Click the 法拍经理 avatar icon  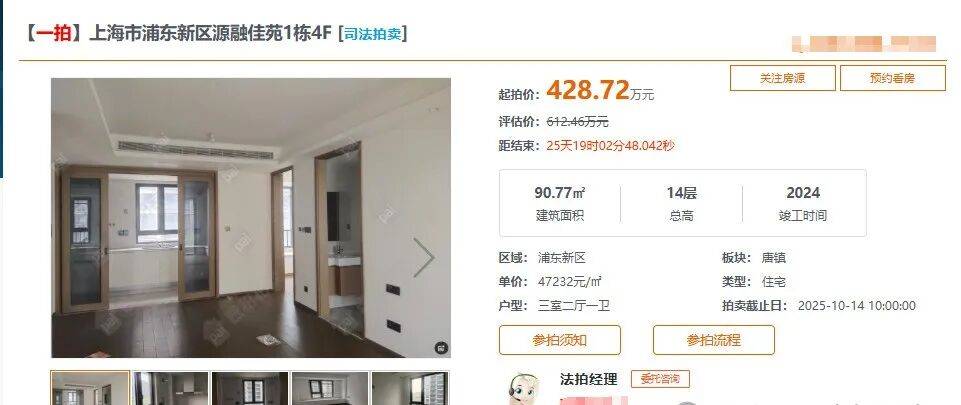click(524, 388)
